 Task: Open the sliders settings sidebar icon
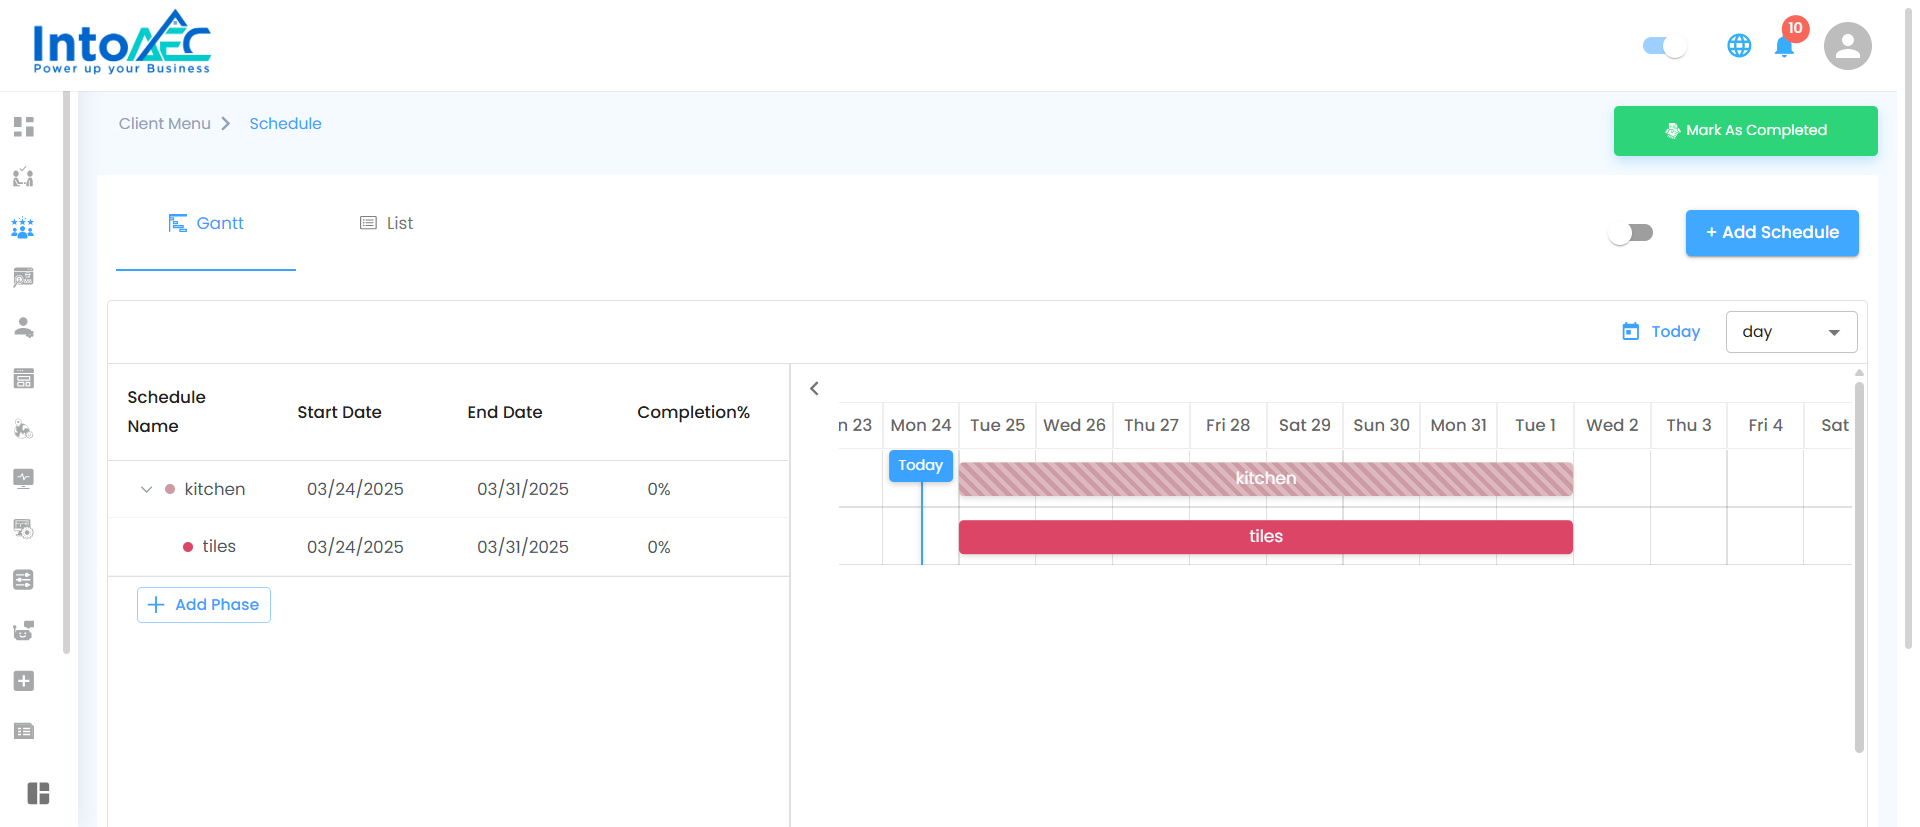coord(24,580)
